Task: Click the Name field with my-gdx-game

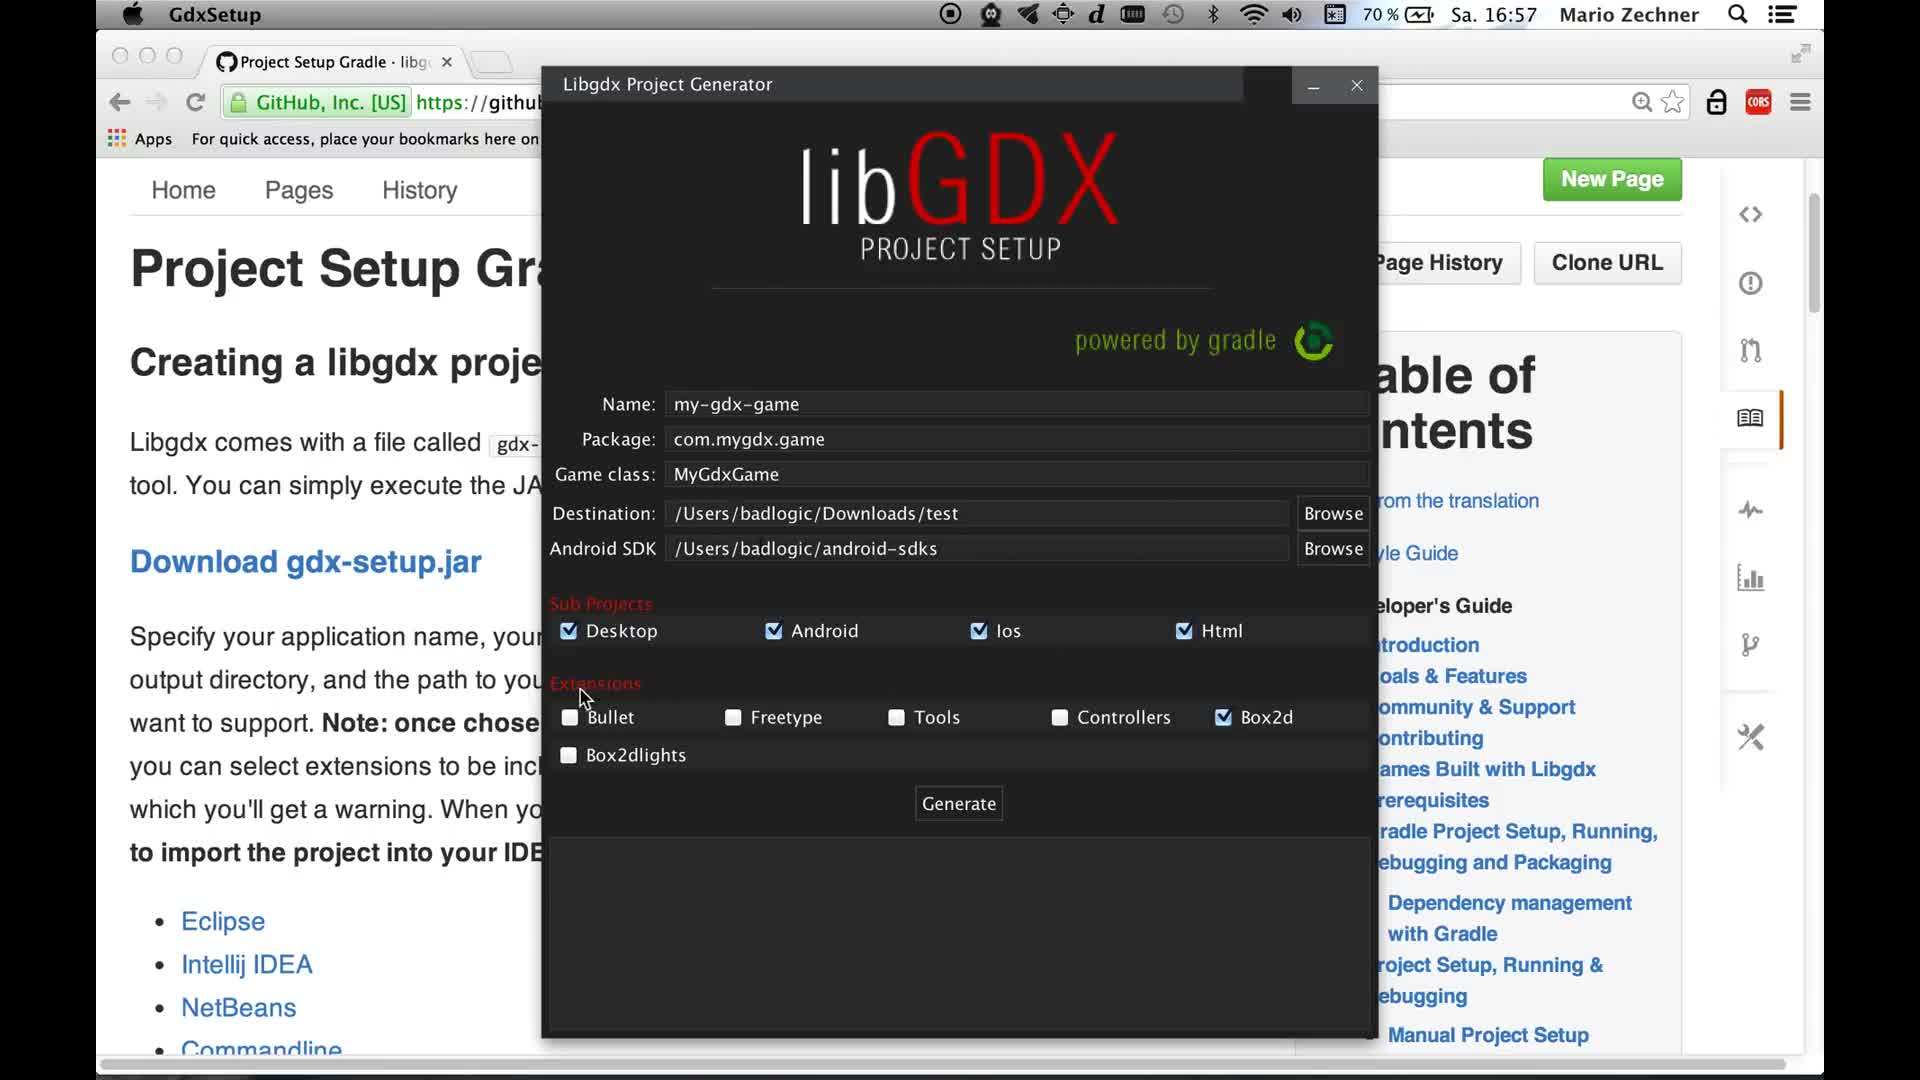Action: tap(1017, 404)
